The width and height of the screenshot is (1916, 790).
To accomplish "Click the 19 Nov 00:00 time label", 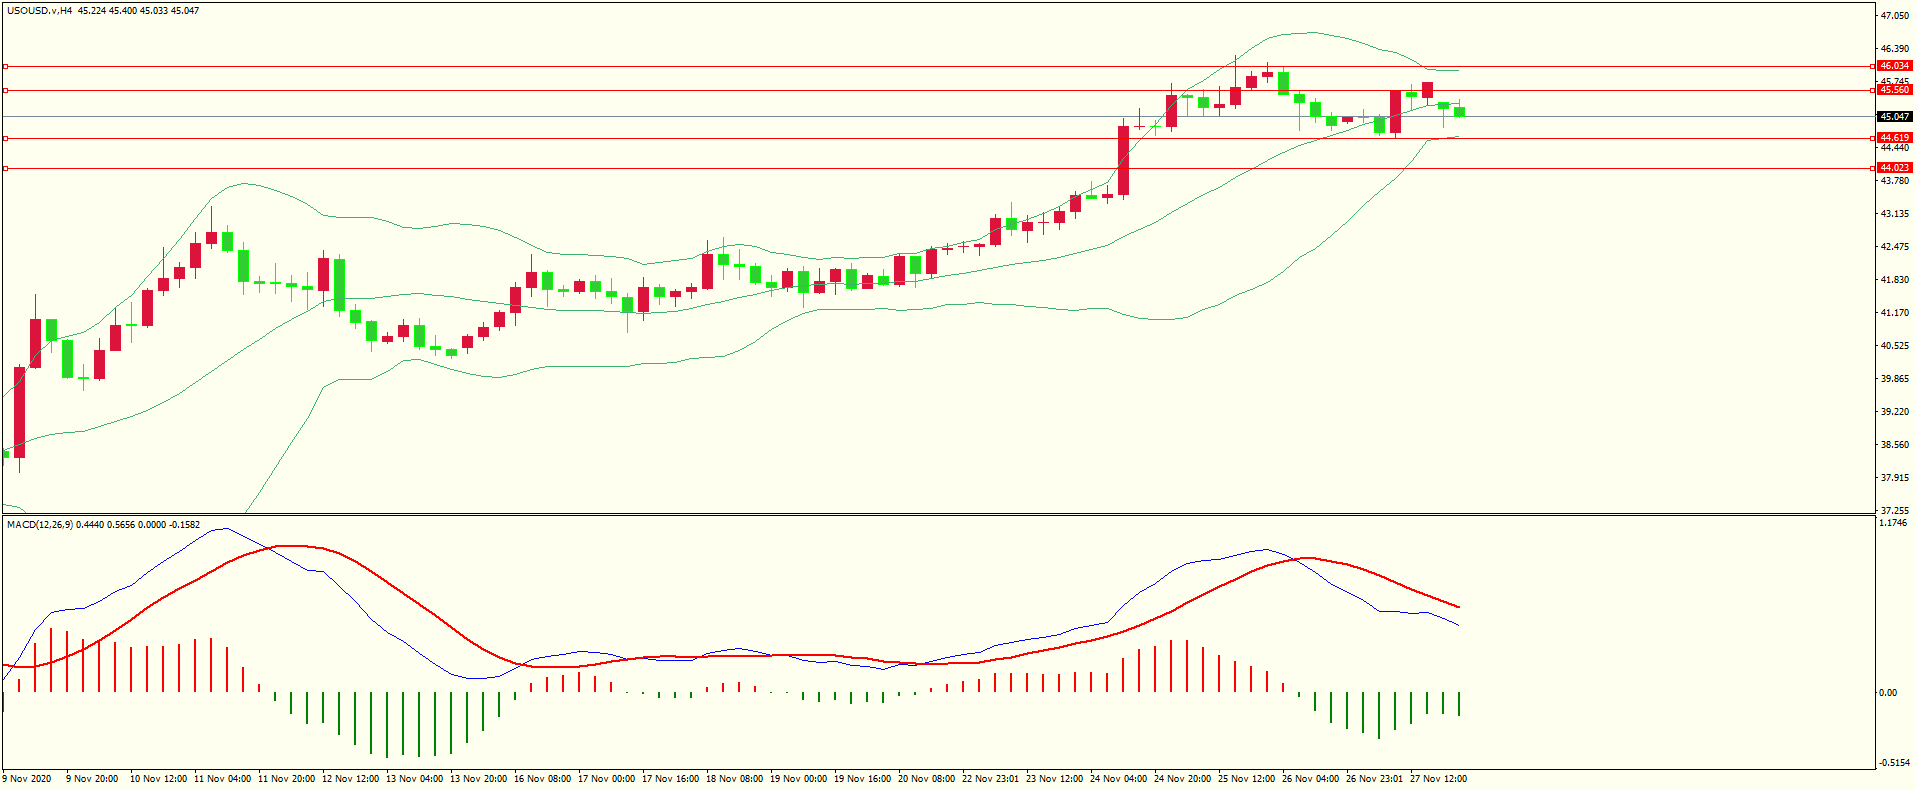I will click(798, 779).
